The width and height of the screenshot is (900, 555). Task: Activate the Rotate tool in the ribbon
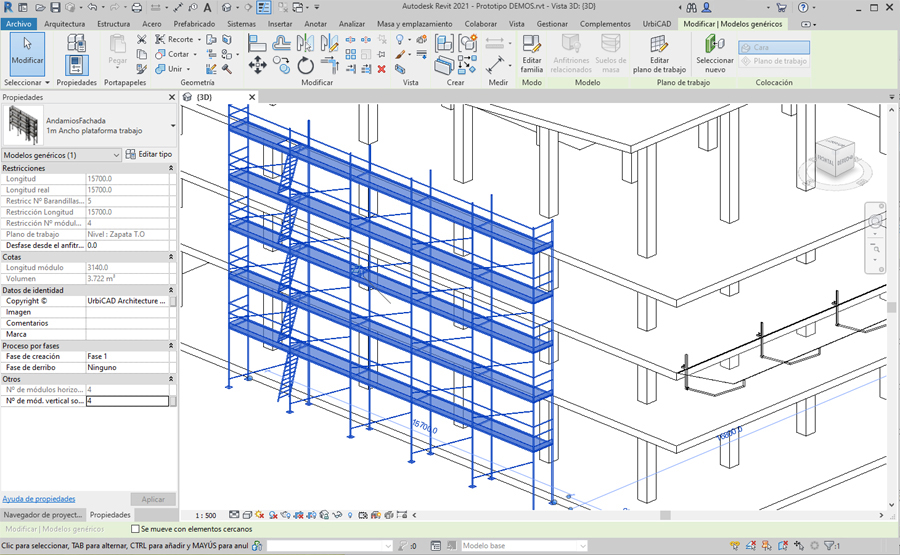click(x=306, y=66)
